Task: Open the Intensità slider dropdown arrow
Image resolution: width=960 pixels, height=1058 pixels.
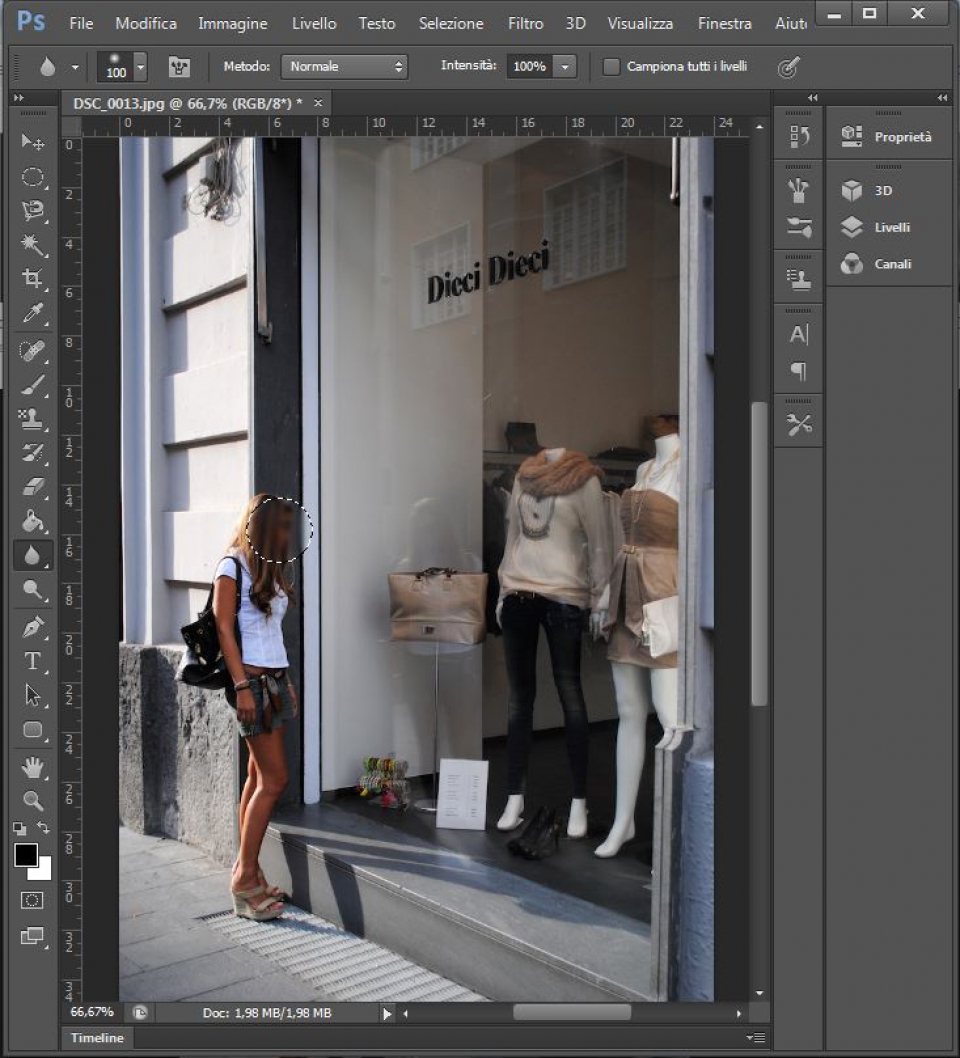Action: click(x=565, y=67)
